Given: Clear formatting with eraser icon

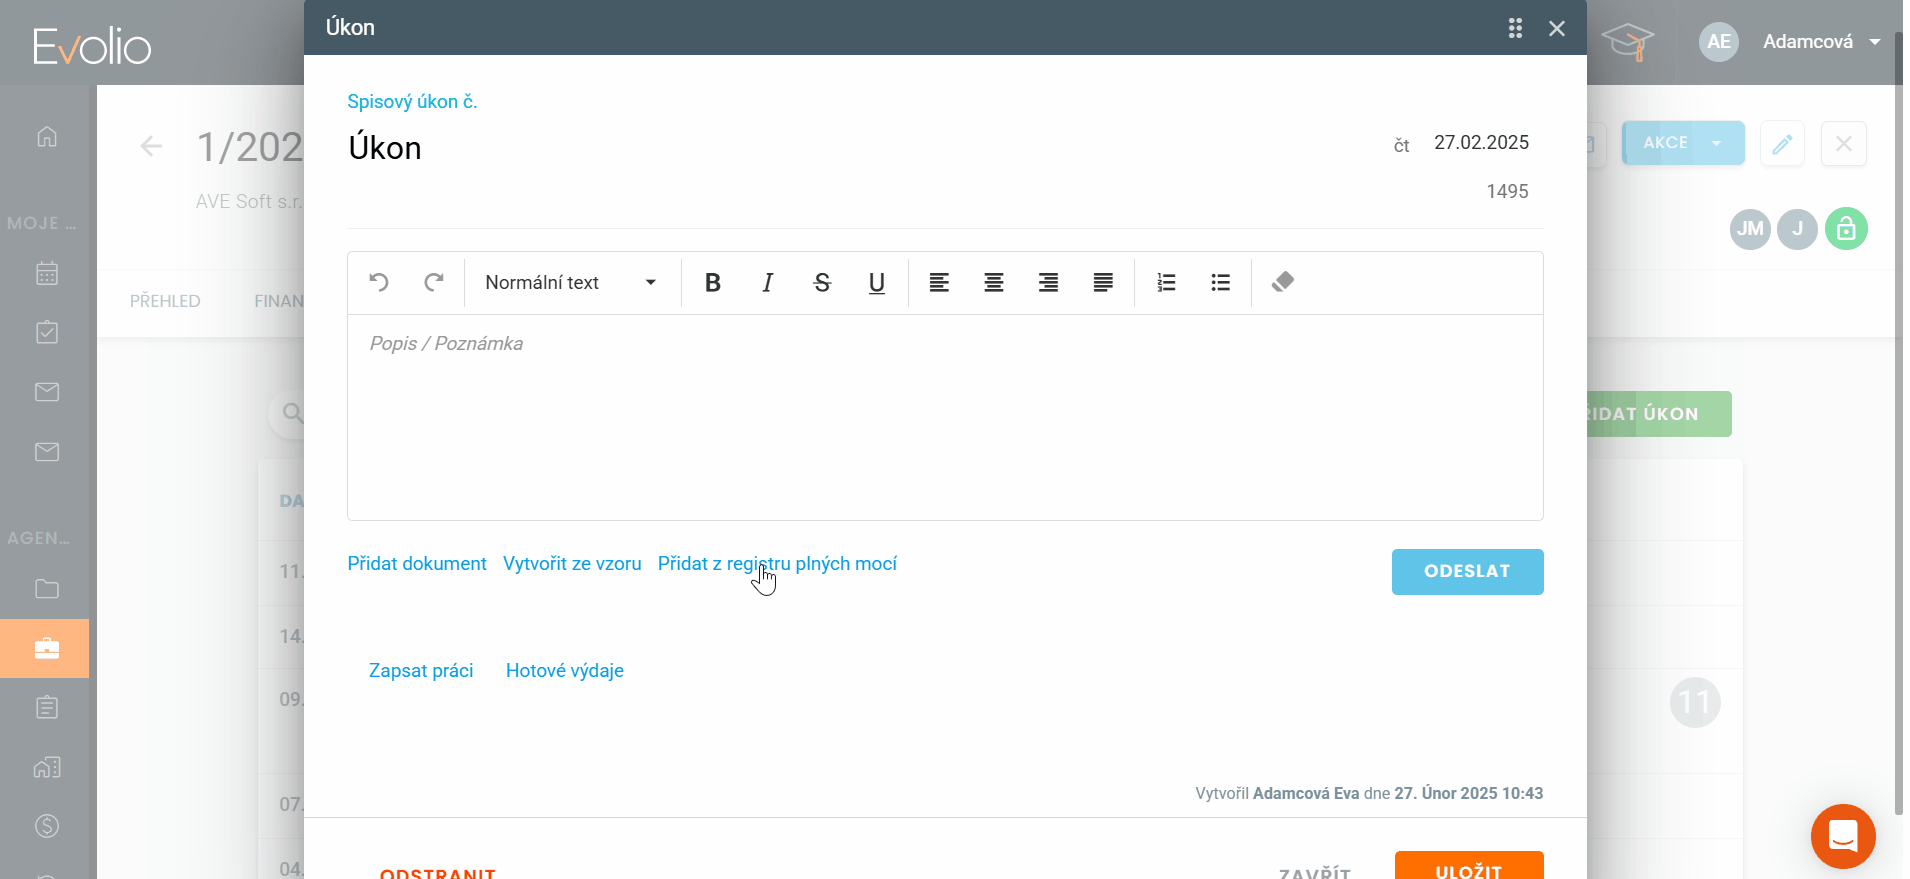Looking at the screenshot, I should [x=1283, y=283].
